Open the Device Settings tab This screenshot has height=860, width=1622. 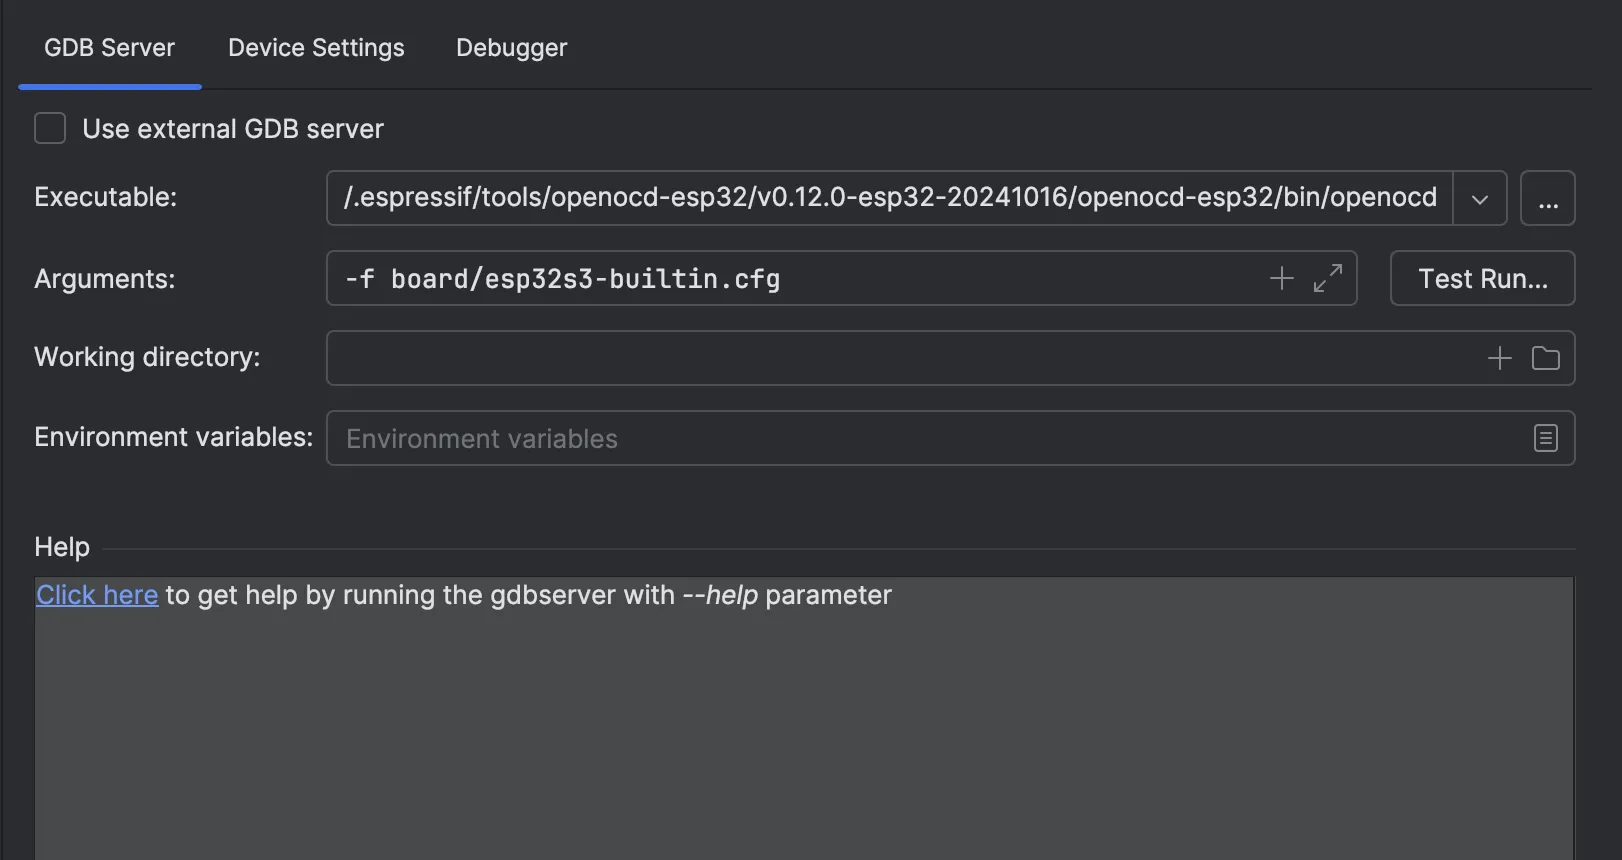(x=316, y=48)
